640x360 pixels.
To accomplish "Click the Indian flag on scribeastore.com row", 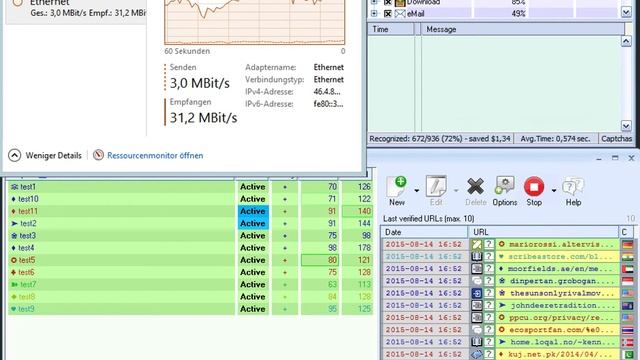I will click(627, 257).
